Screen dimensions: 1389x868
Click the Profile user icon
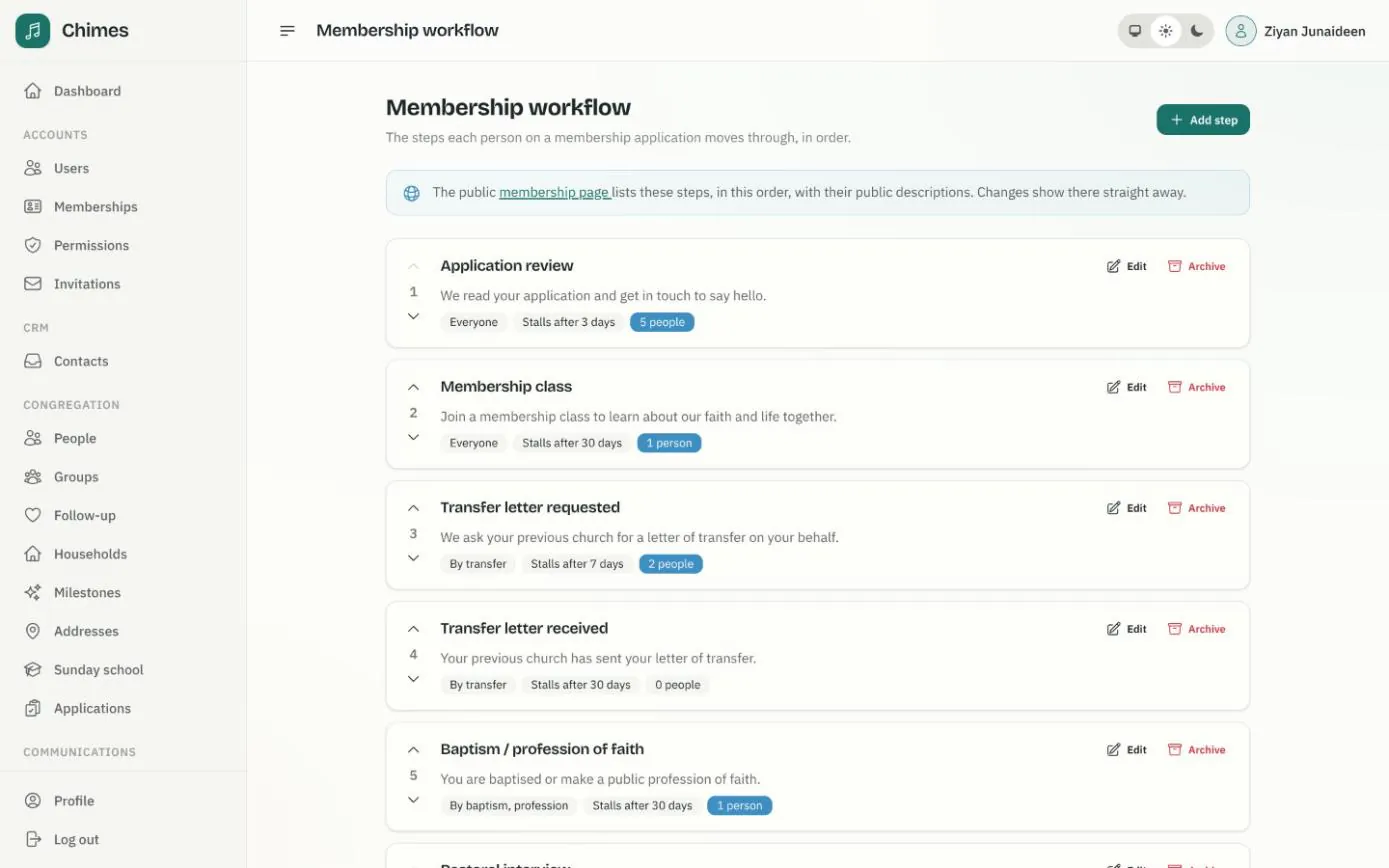click(x=33, y=801)
